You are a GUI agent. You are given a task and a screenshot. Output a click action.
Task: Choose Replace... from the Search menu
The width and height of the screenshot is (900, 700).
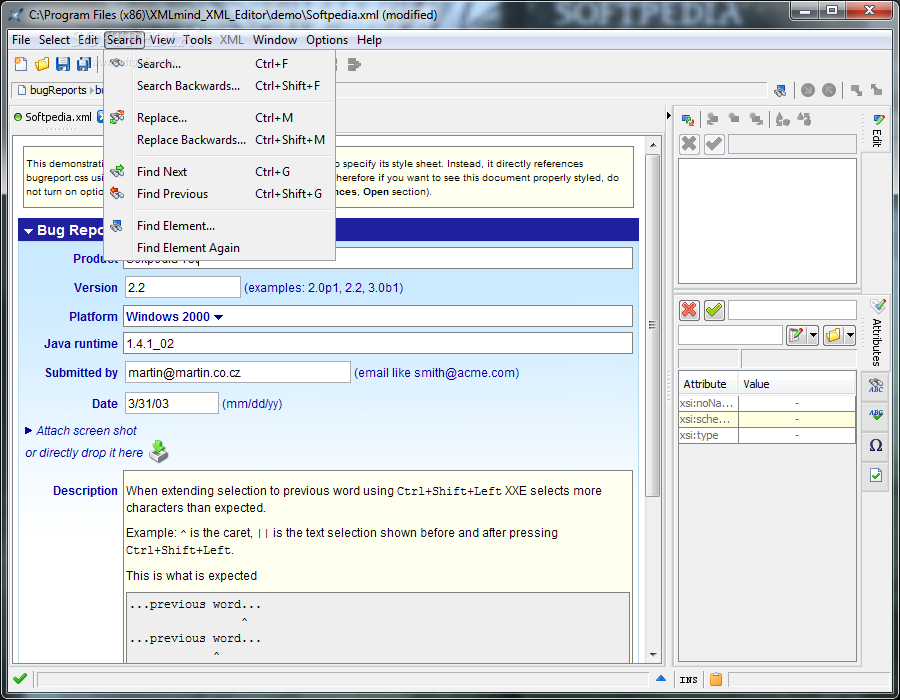click(x=220, y=118)
